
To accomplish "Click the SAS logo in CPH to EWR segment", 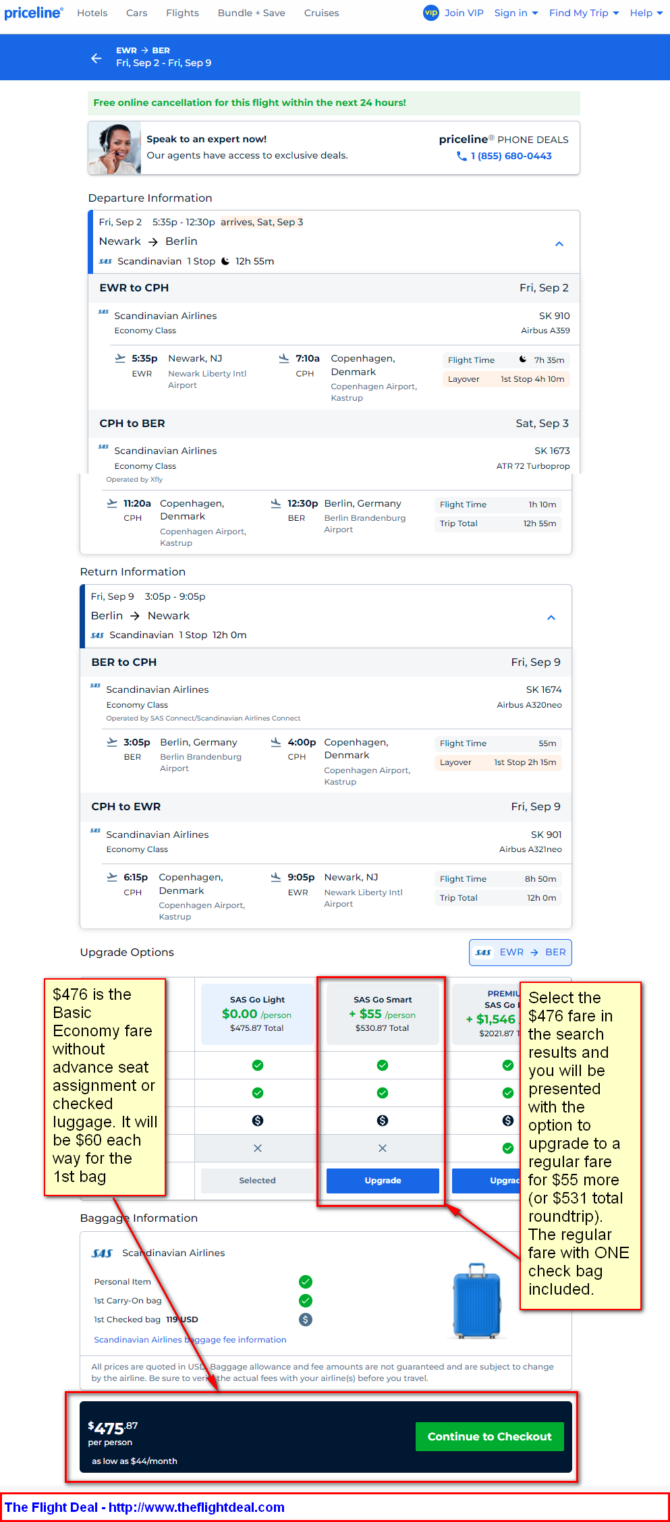I will [96, 830].
